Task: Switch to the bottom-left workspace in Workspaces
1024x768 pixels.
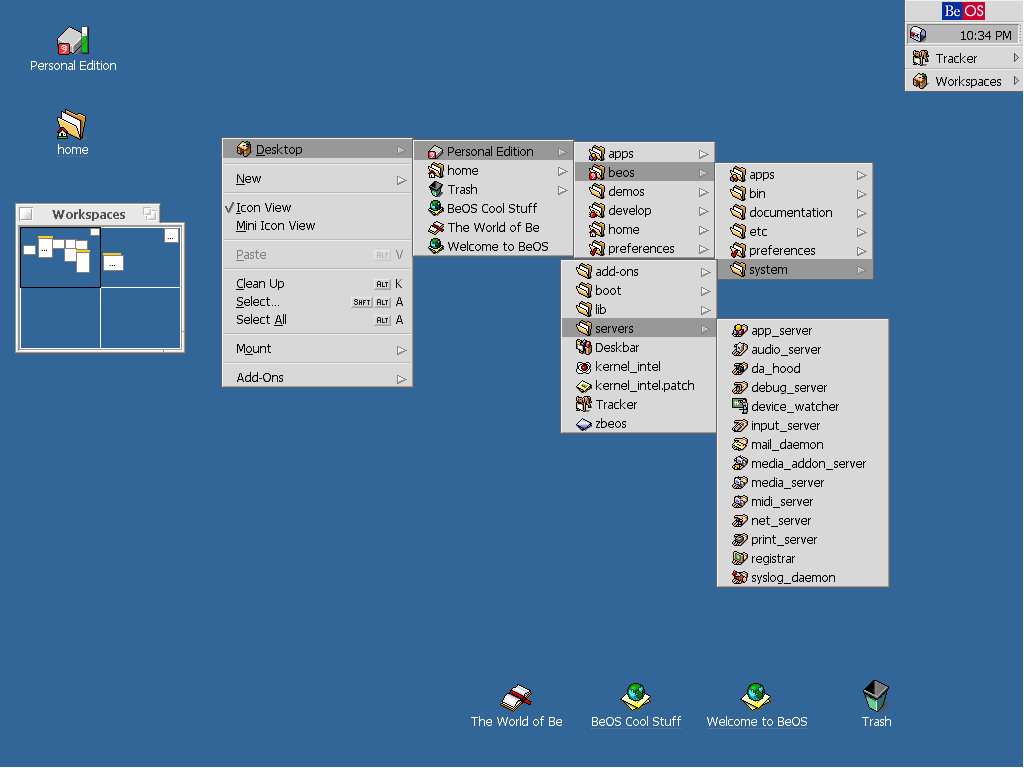Action: [x=60, y=318]
